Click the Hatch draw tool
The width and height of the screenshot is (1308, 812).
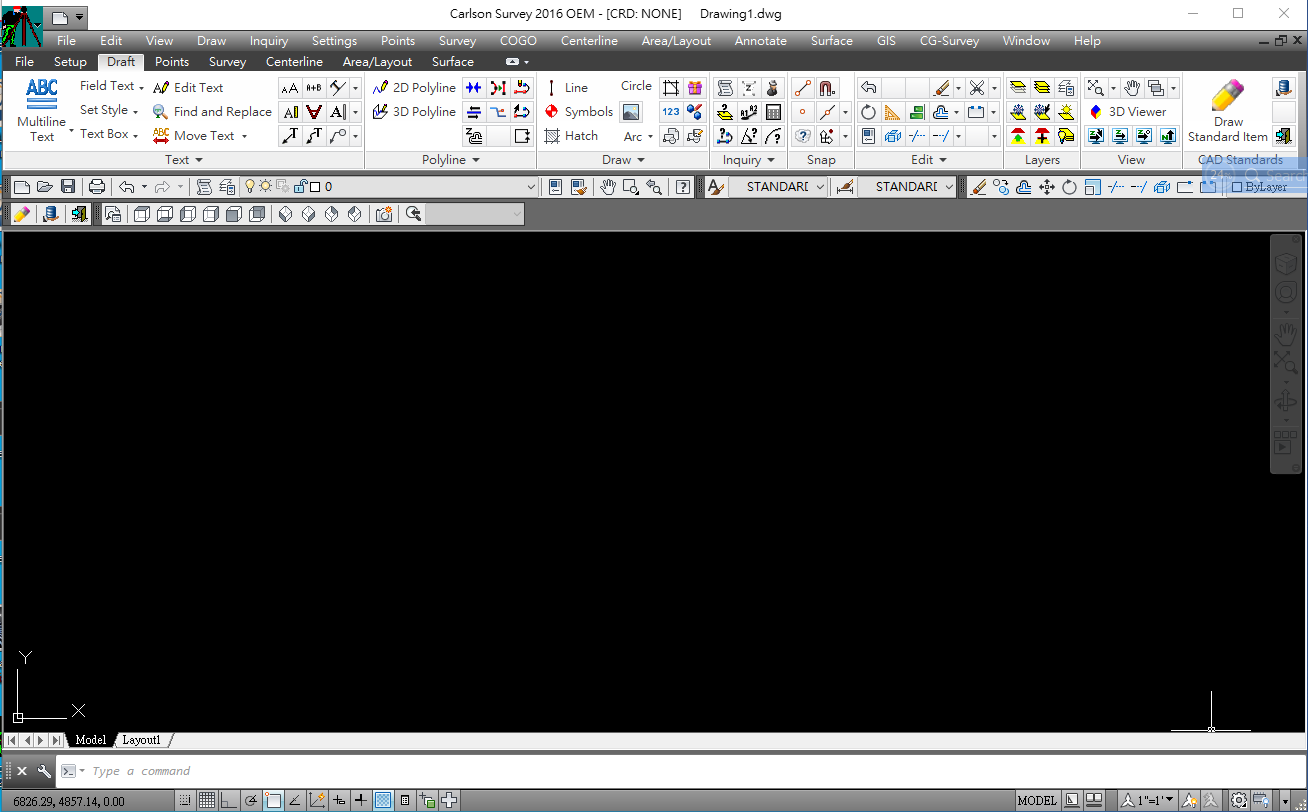pyautogui.click(x=571, y=136)
